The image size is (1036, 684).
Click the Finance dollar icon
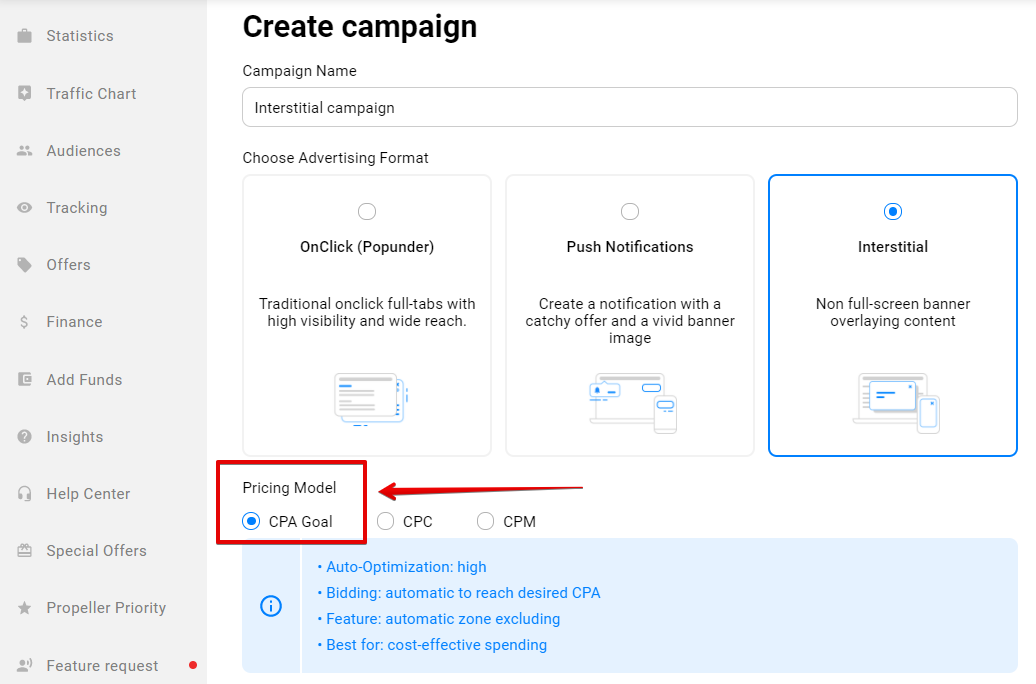point(25,322)
